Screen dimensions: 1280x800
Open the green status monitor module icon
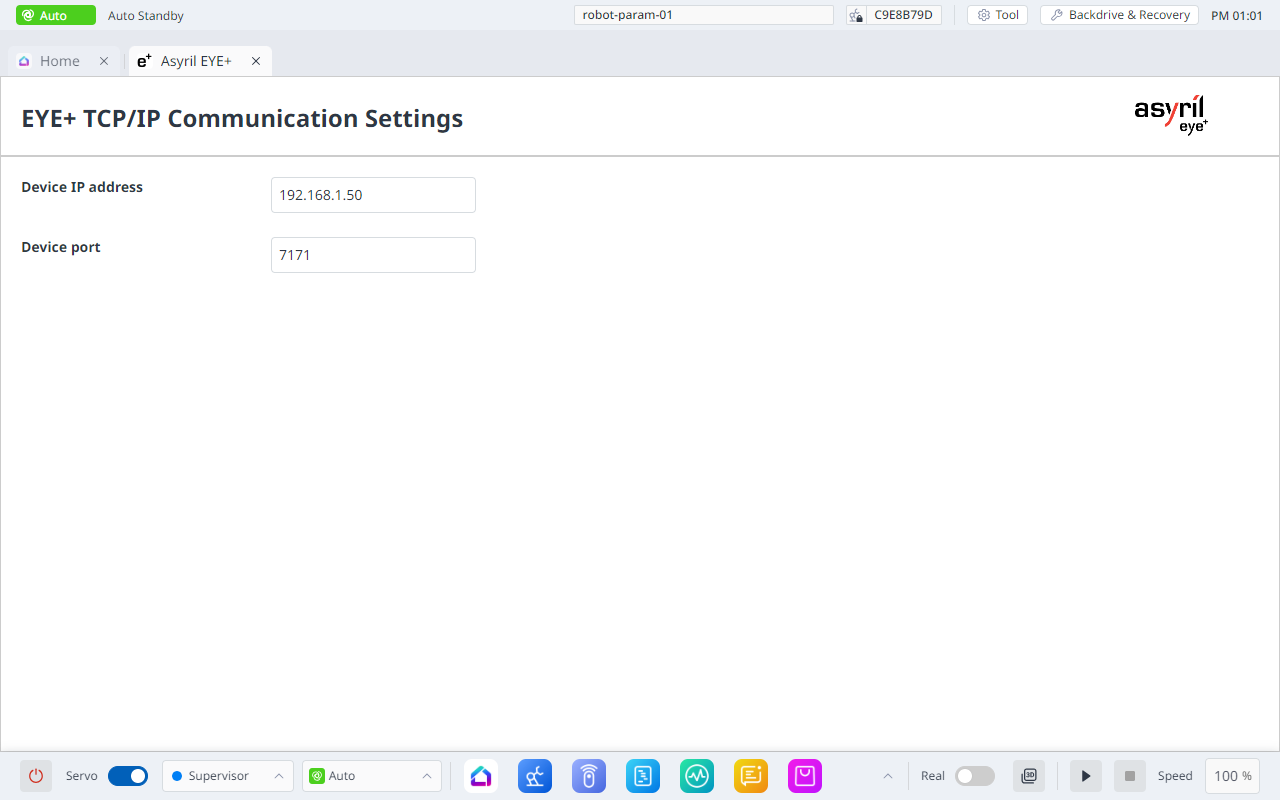(697, 776)
